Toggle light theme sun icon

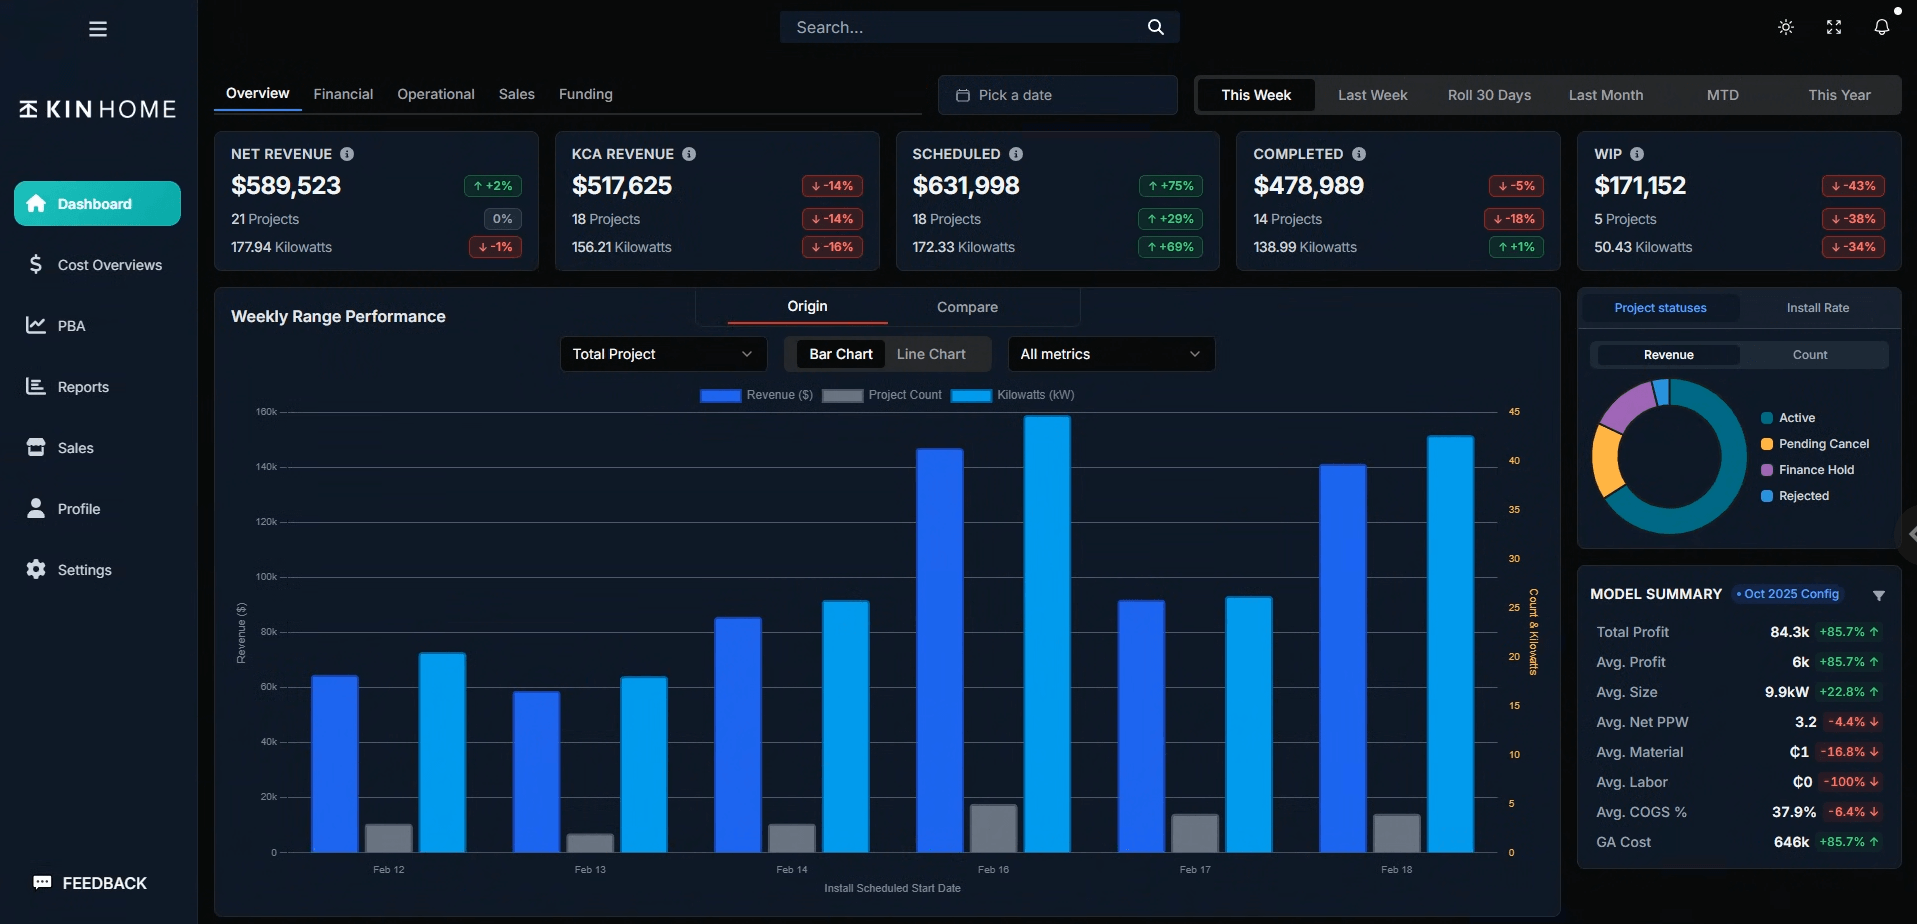(x=1786, y=27)
